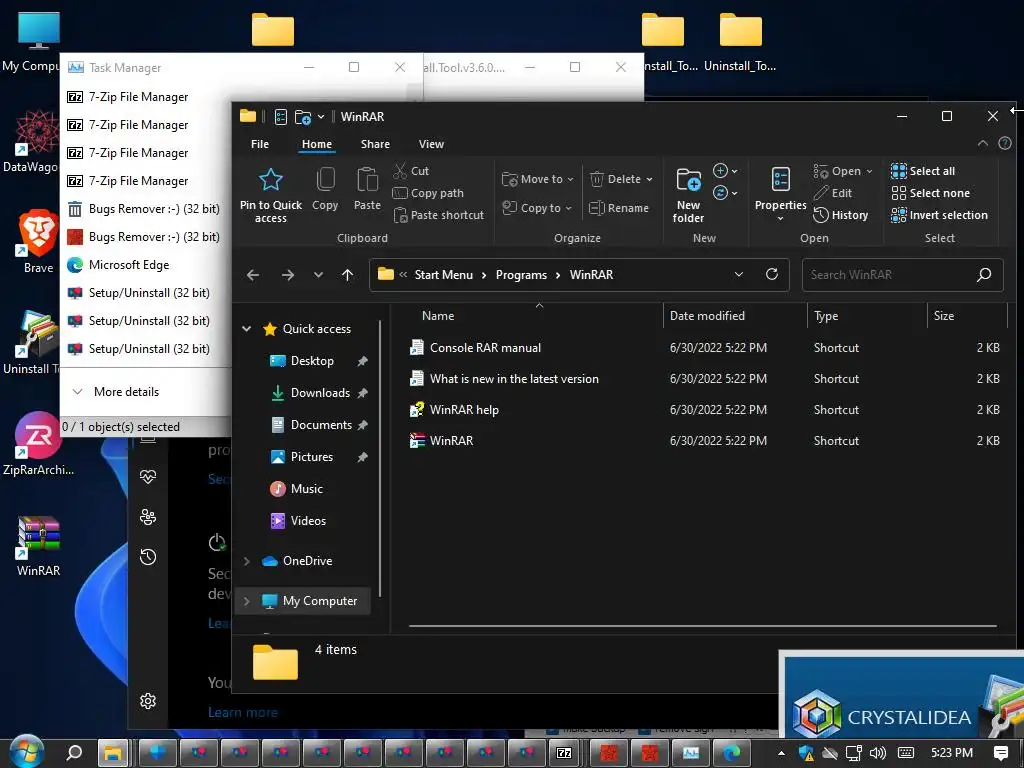Switch to the Home ribbon tab

pos(317,144)
